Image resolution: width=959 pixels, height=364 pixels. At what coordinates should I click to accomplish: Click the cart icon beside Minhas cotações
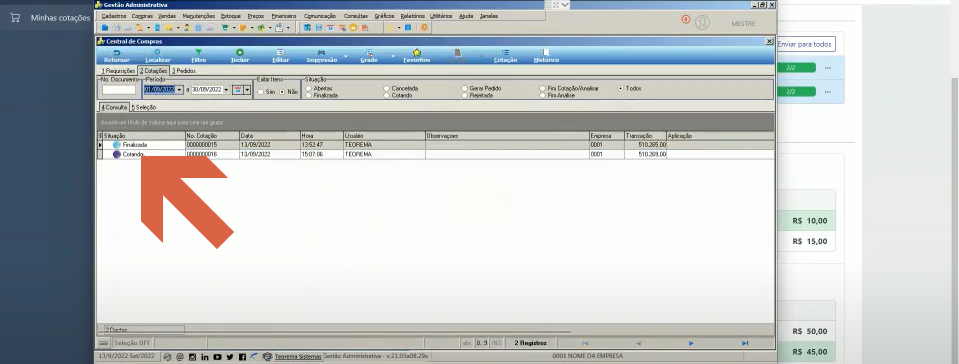[x=15, y=18]
